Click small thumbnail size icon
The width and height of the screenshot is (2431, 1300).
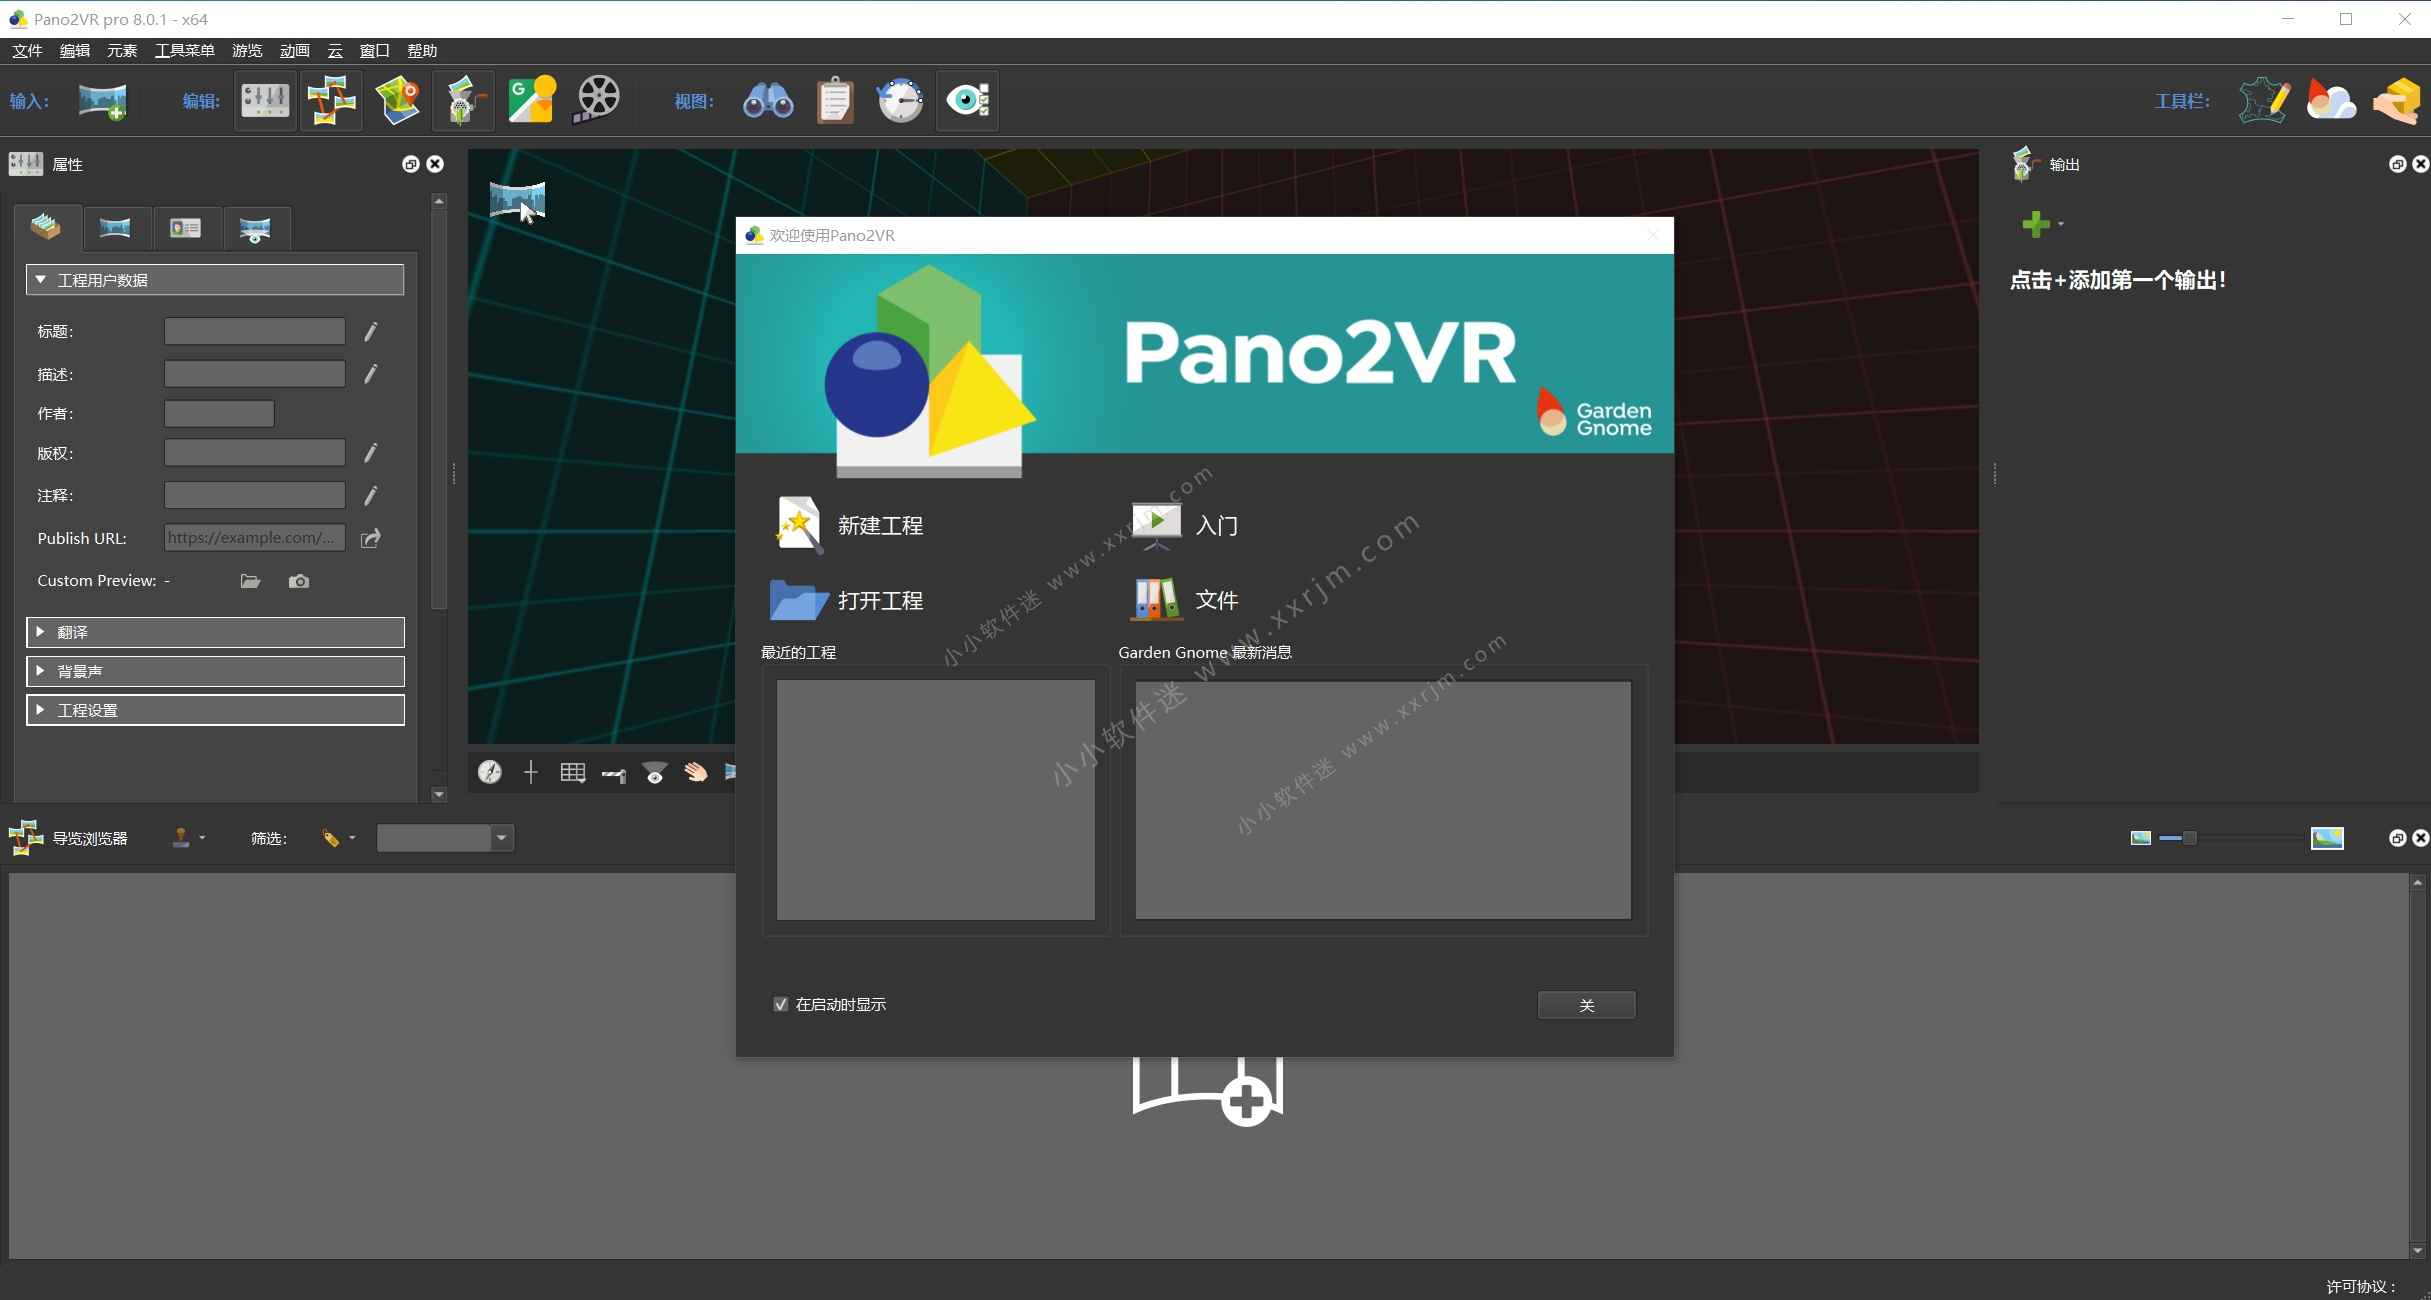pos(2140,838)
